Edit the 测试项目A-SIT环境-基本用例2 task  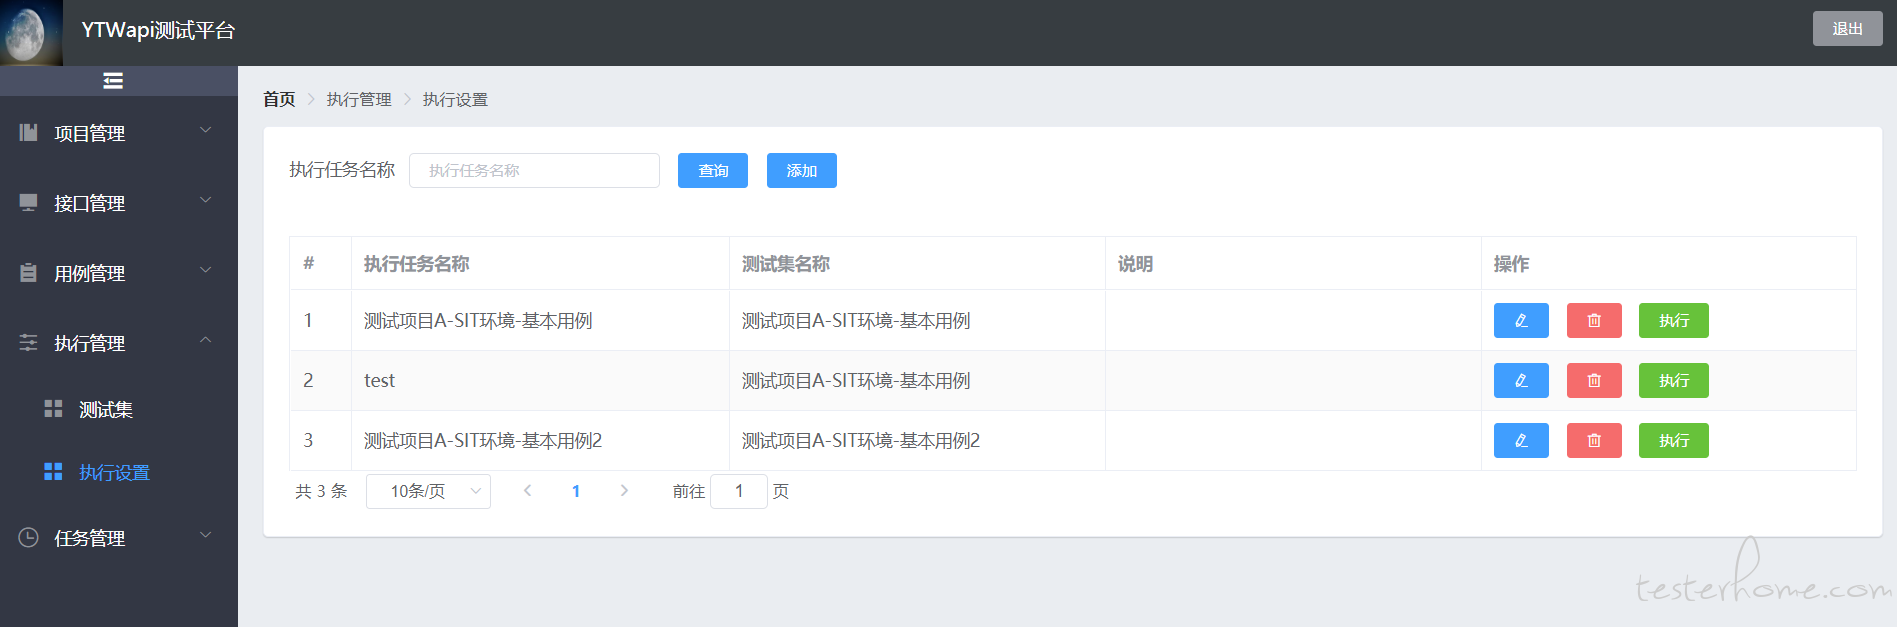tap(1521, 441)
